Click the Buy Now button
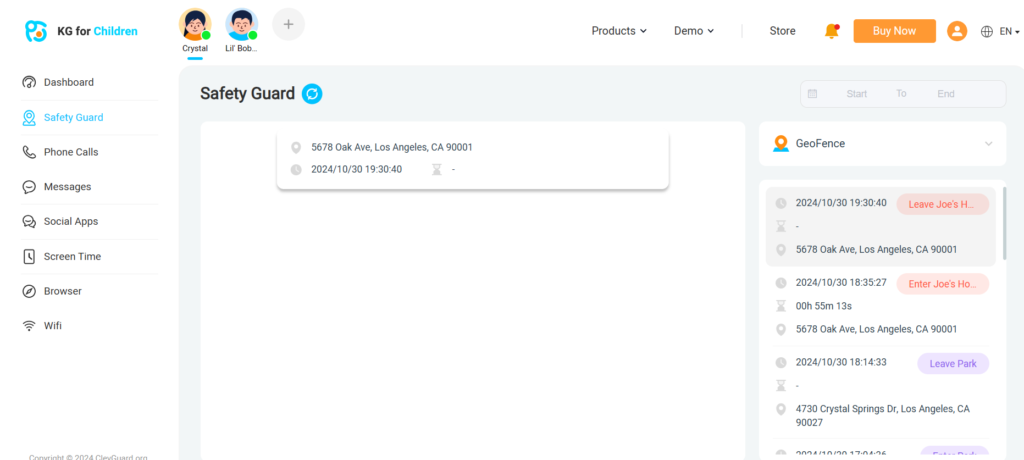This screenshot has width=1024, height=460. pos(895,31)
